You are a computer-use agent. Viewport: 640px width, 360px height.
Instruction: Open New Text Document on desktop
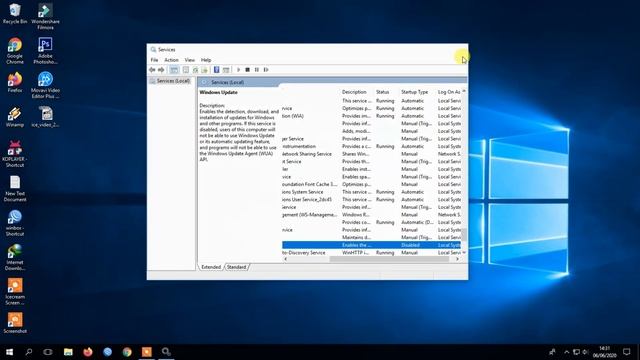pos(15,189)
